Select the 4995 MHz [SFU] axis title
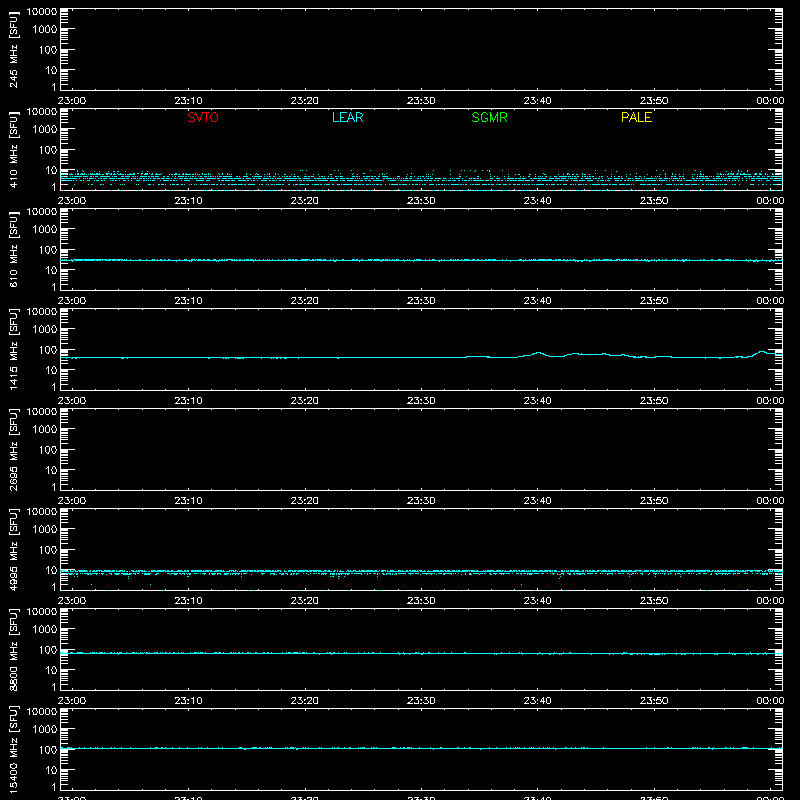The width and height of the screenshot is (800, 800). (x=13, y=549)
